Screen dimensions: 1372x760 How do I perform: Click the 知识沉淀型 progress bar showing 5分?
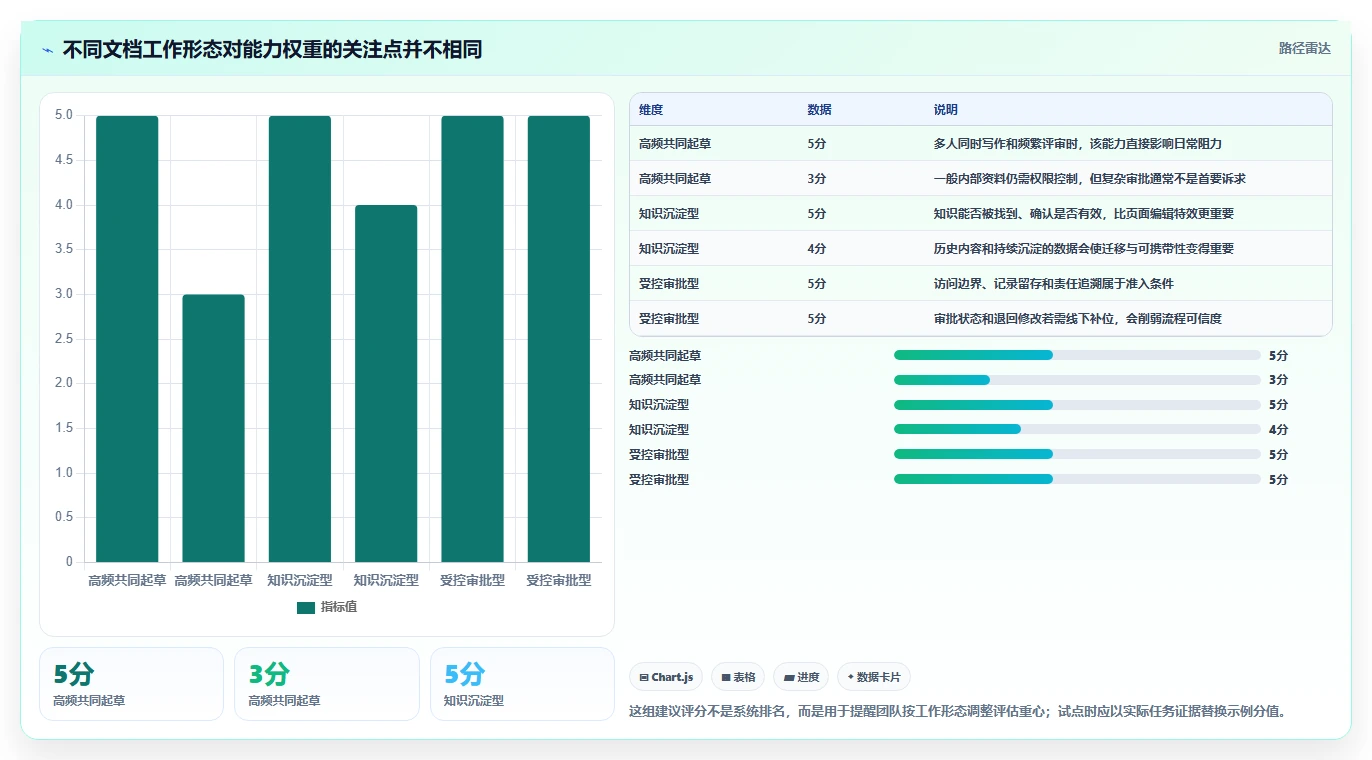click(1077, 405)
